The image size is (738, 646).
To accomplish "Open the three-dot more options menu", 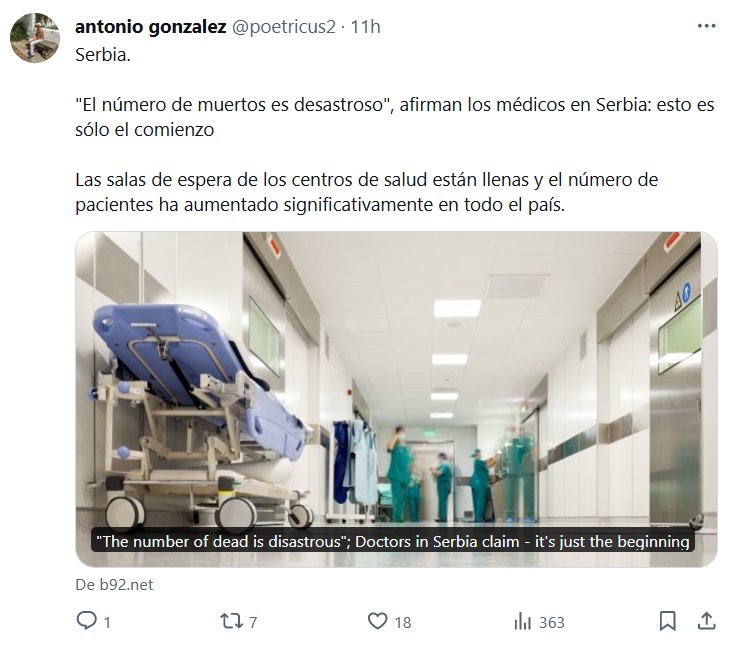I will click(x=706, y=26).
